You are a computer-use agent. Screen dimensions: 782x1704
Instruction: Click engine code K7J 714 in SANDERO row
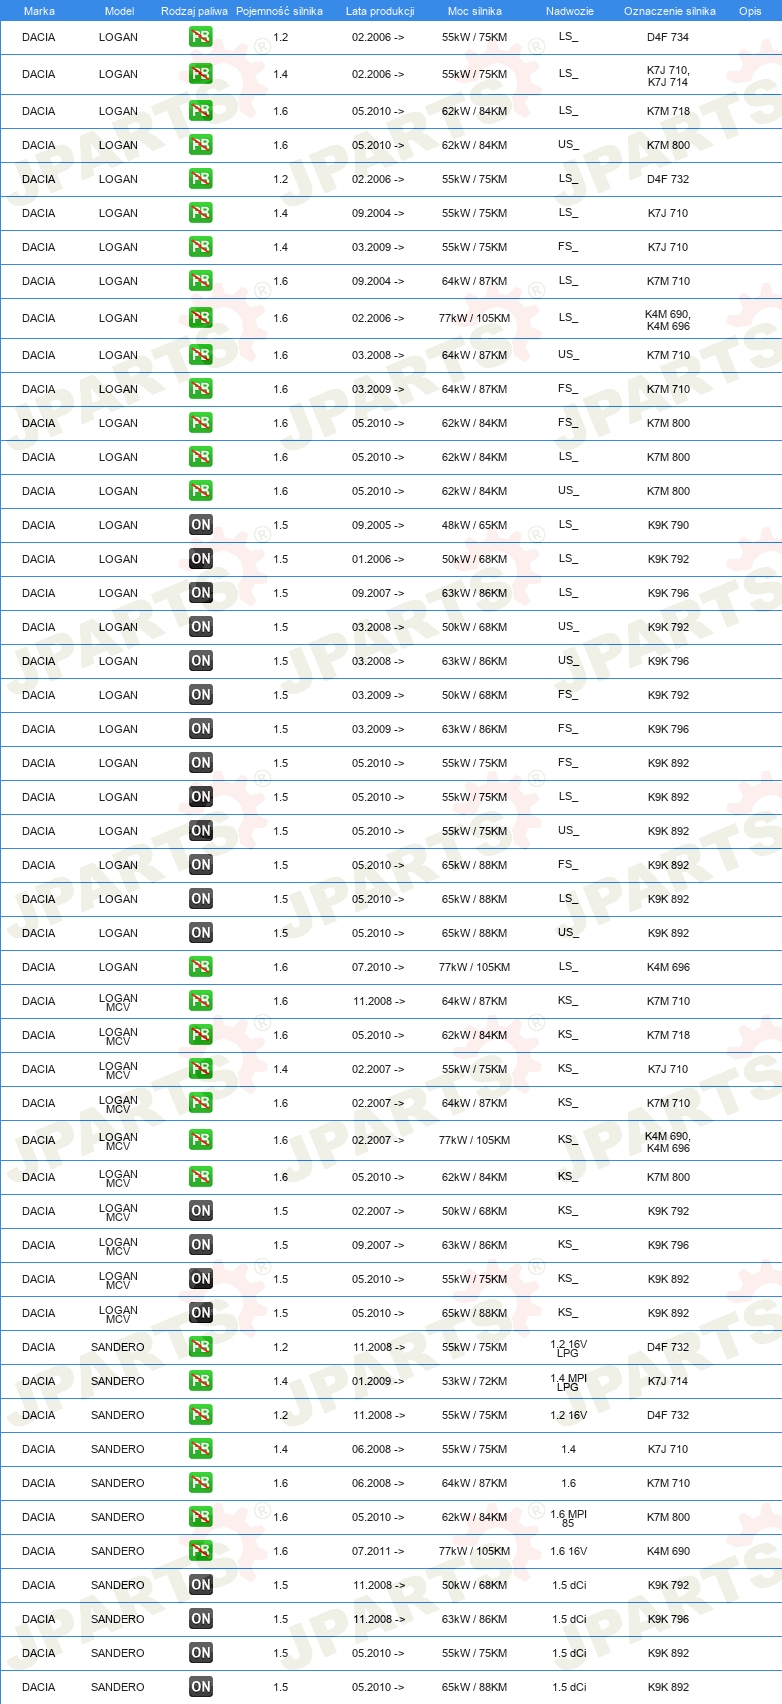click(668, 1381)
